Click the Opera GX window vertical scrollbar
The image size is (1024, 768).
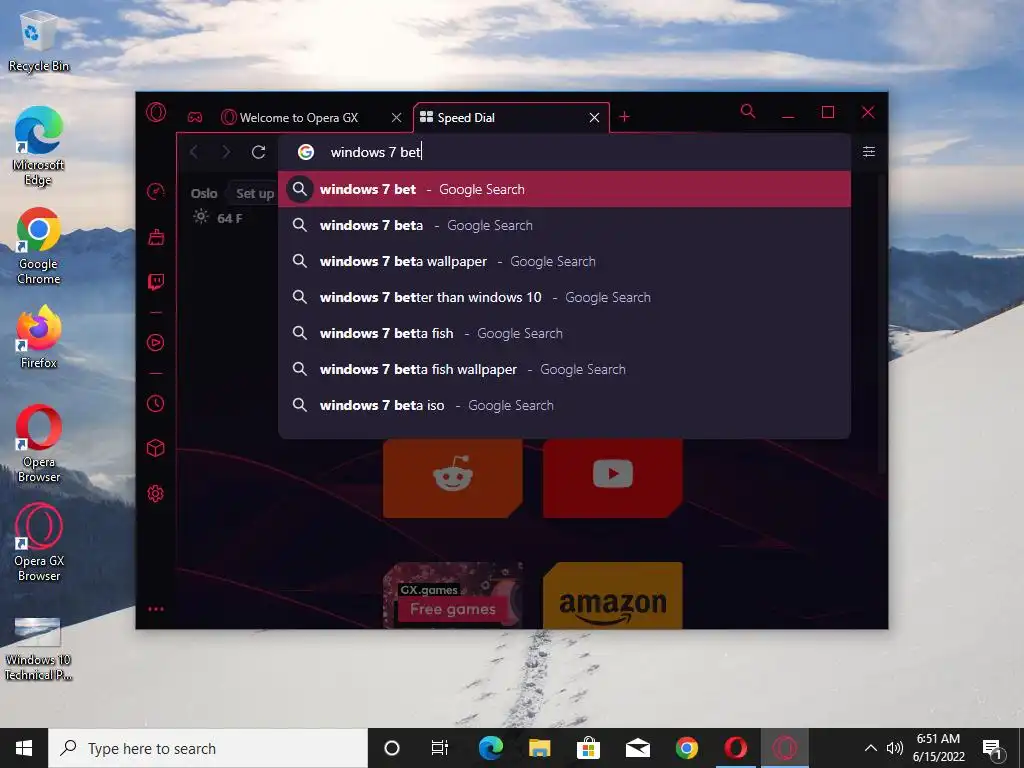coord(882,324)
